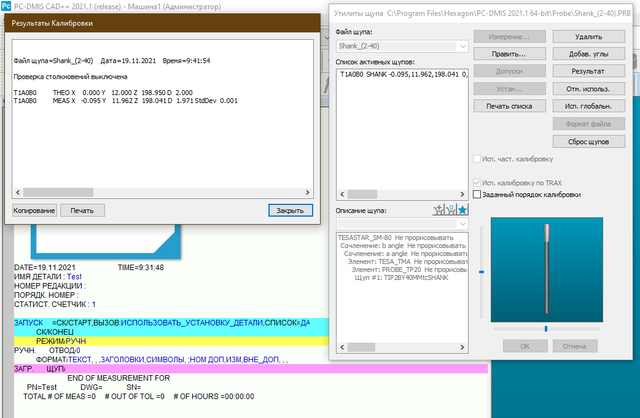
Task: Click the blue star icon above probe description
Action: tap(462, 210)
